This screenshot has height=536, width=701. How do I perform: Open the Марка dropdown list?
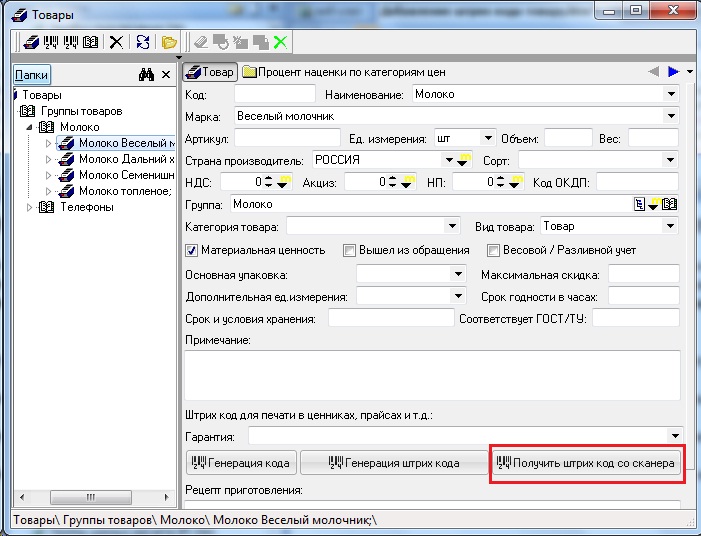(x=671, y=116)
